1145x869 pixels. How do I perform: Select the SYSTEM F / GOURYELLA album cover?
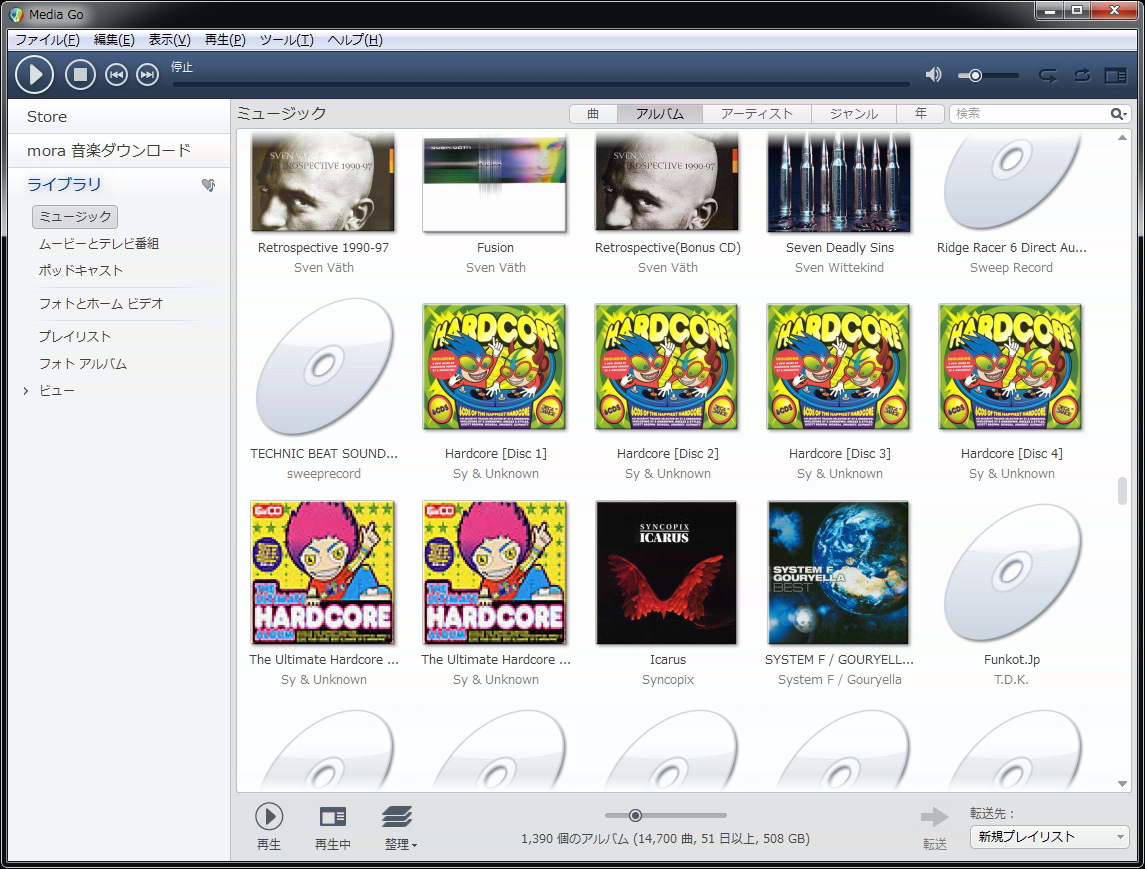pyautogui.click(x=838, y=573)
